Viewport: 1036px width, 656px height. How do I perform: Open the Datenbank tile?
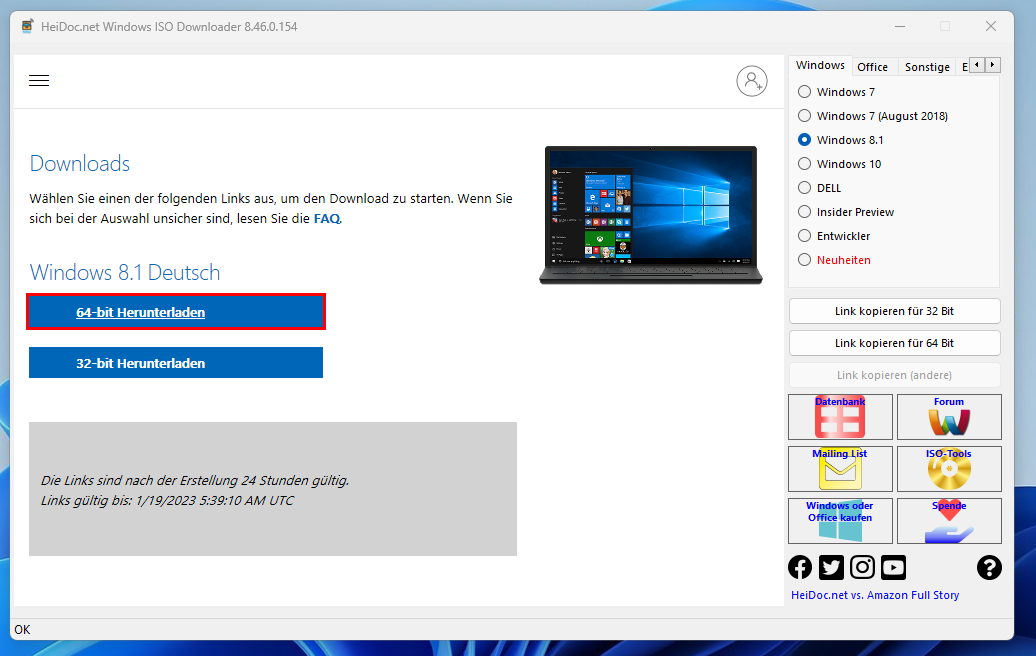[840, 417]
